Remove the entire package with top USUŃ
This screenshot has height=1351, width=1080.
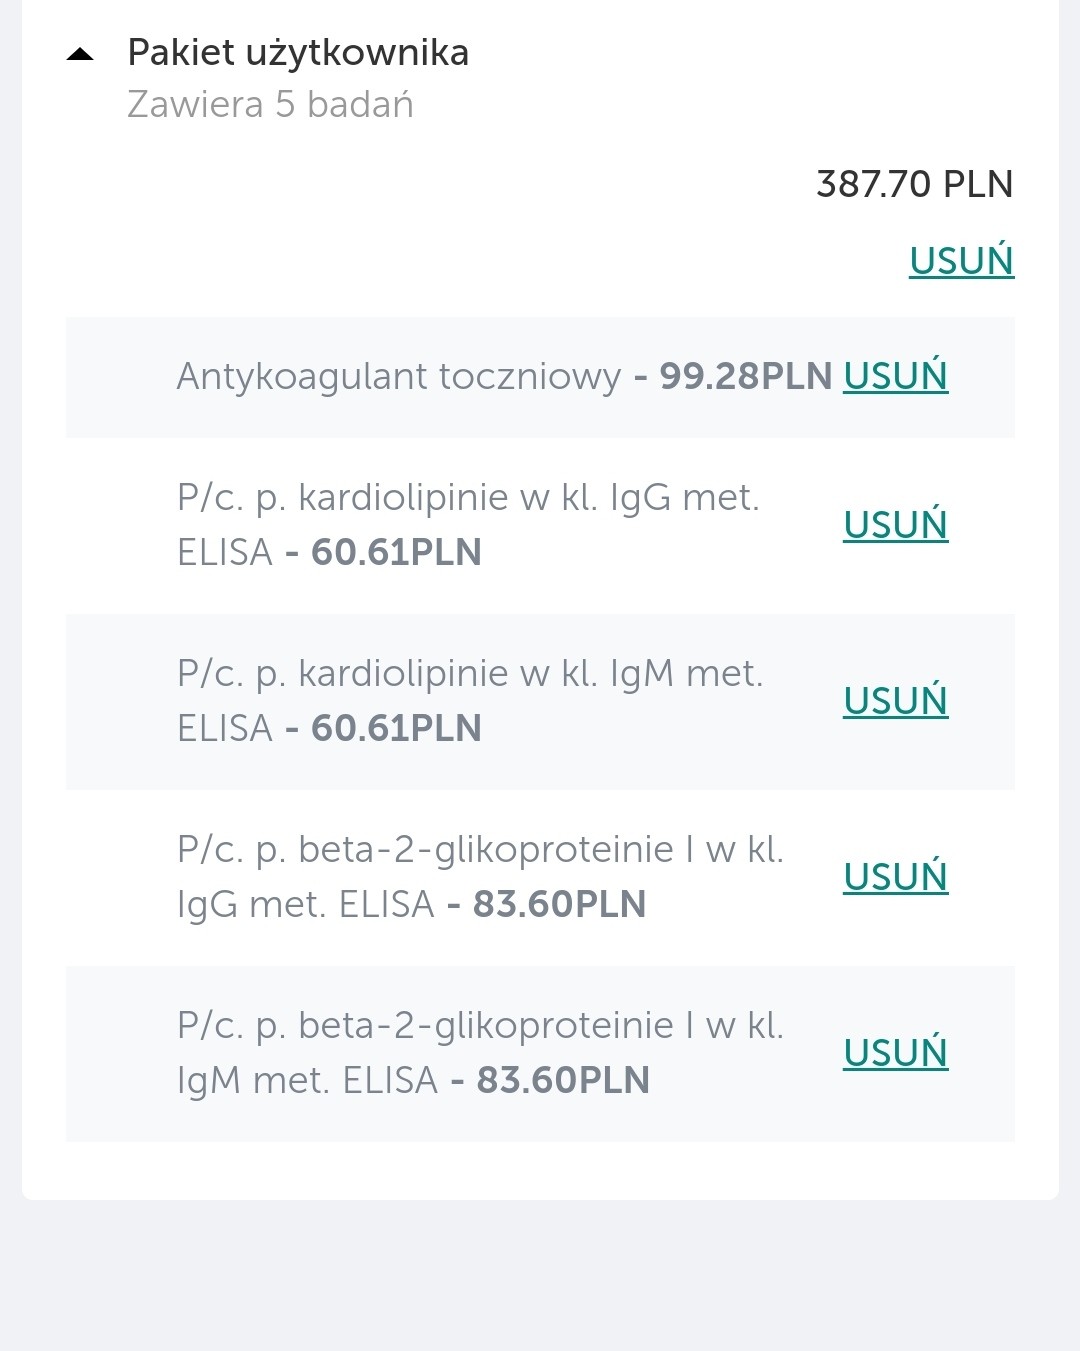click(x=961, y=261)
